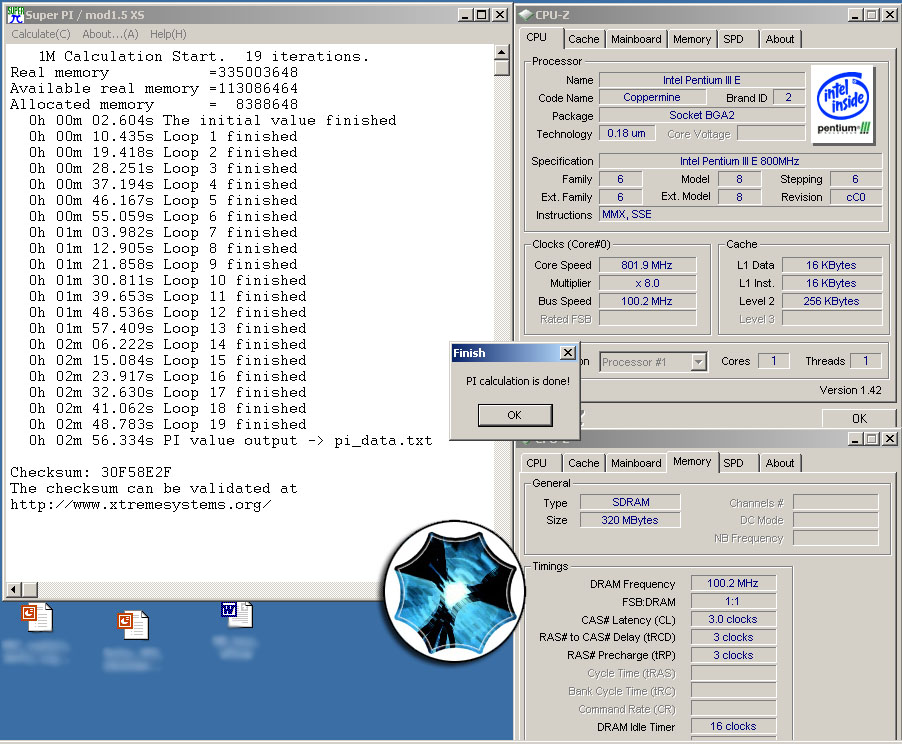Click the Core Speed value 801.9 MHz
This screenshot has height=744, width=902.
647,265
